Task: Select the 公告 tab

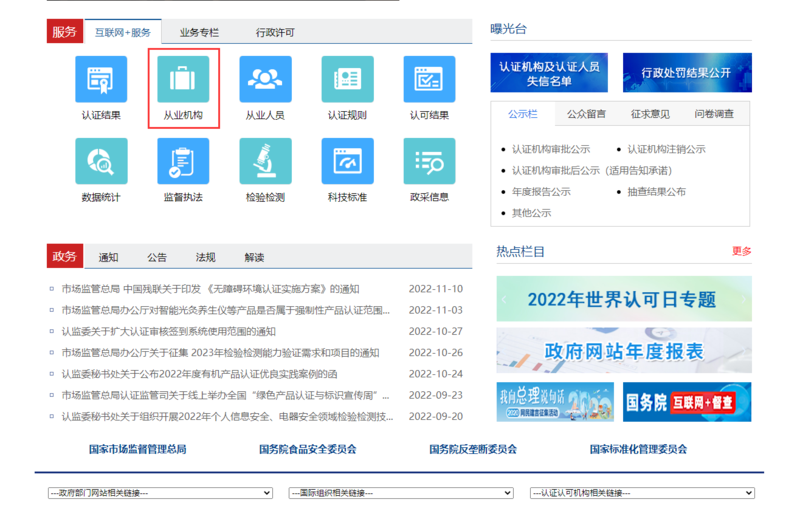Action: coord(157,258)
